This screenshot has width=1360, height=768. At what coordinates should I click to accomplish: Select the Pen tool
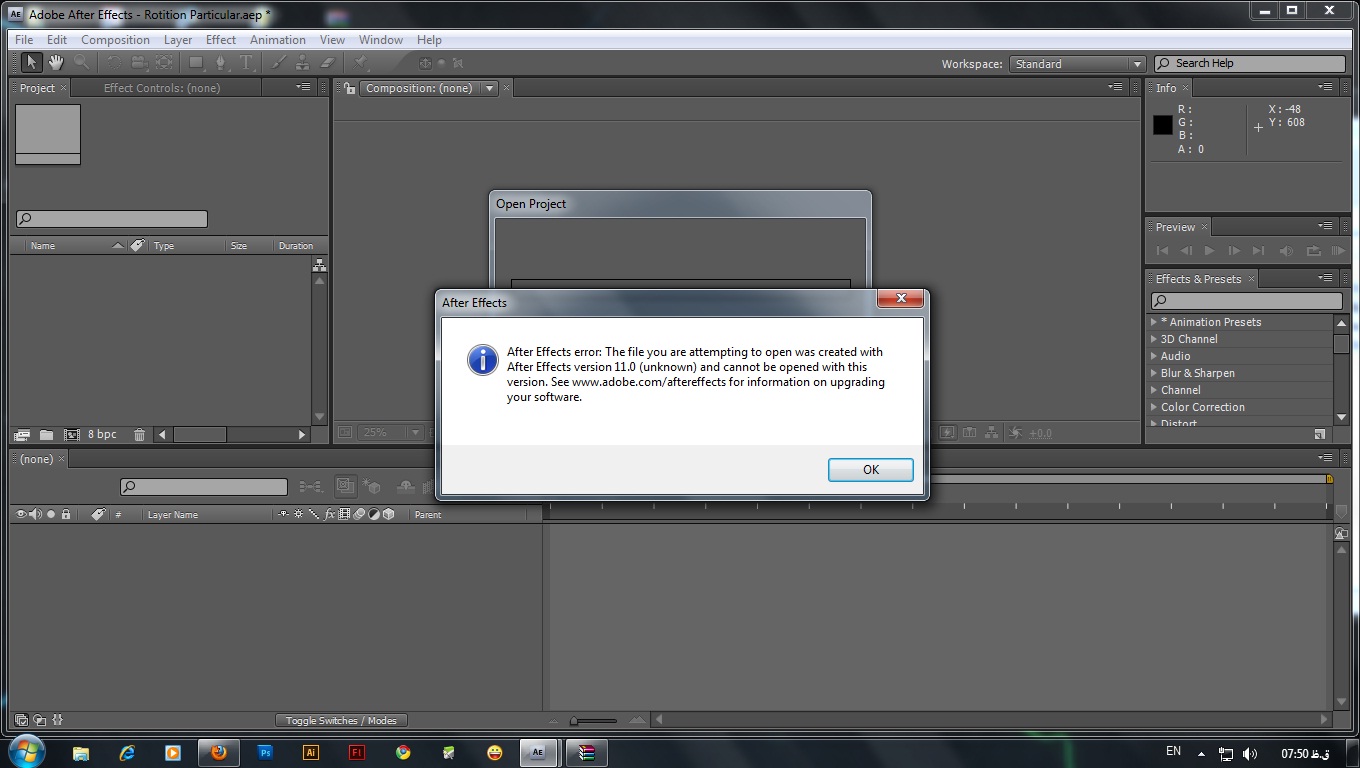(222, 63)
